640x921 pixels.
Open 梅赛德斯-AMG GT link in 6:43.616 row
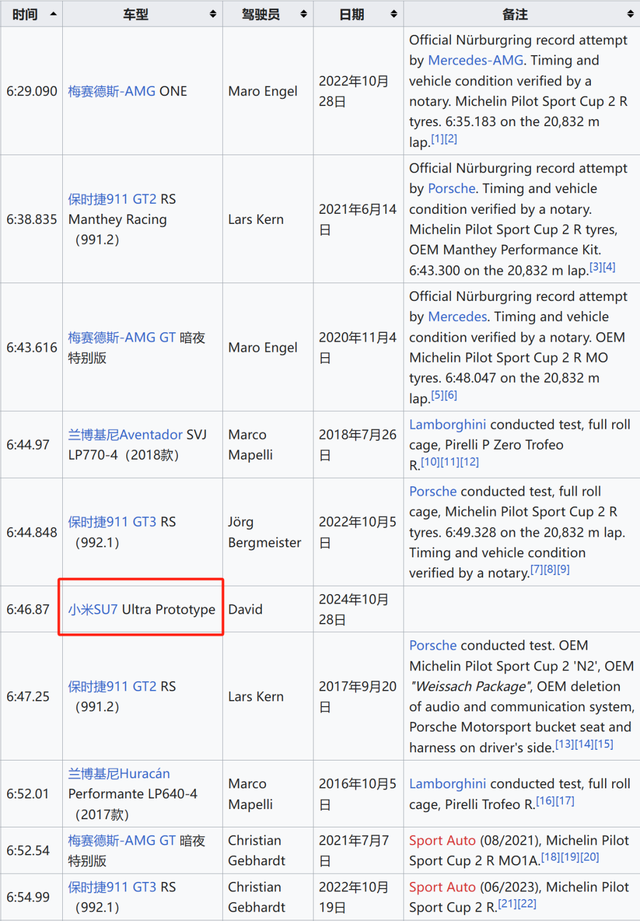pos(122,337)
